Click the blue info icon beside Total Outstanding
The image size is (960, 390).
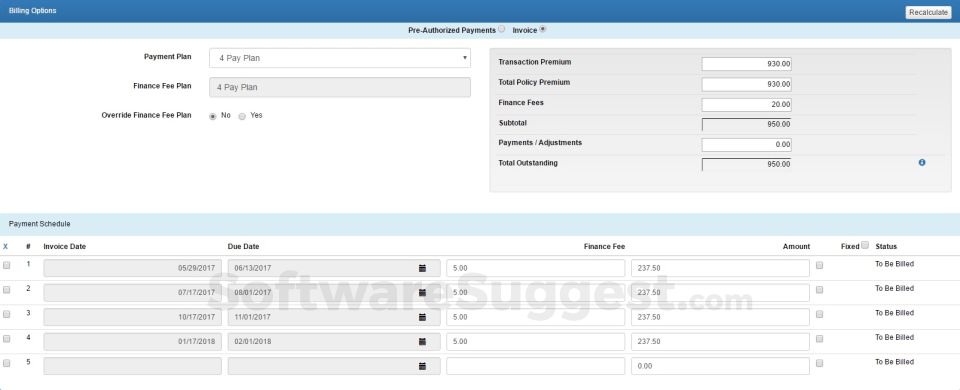pos(922,162)
